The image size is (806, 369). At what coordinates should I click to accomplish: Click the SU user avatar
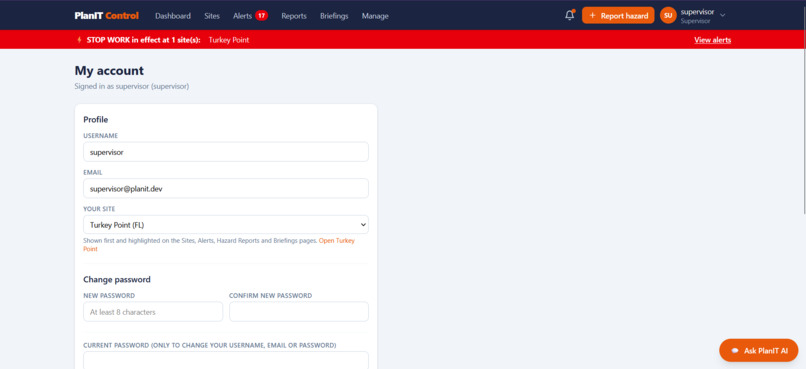pyautogui.click(x=668, y=15)
